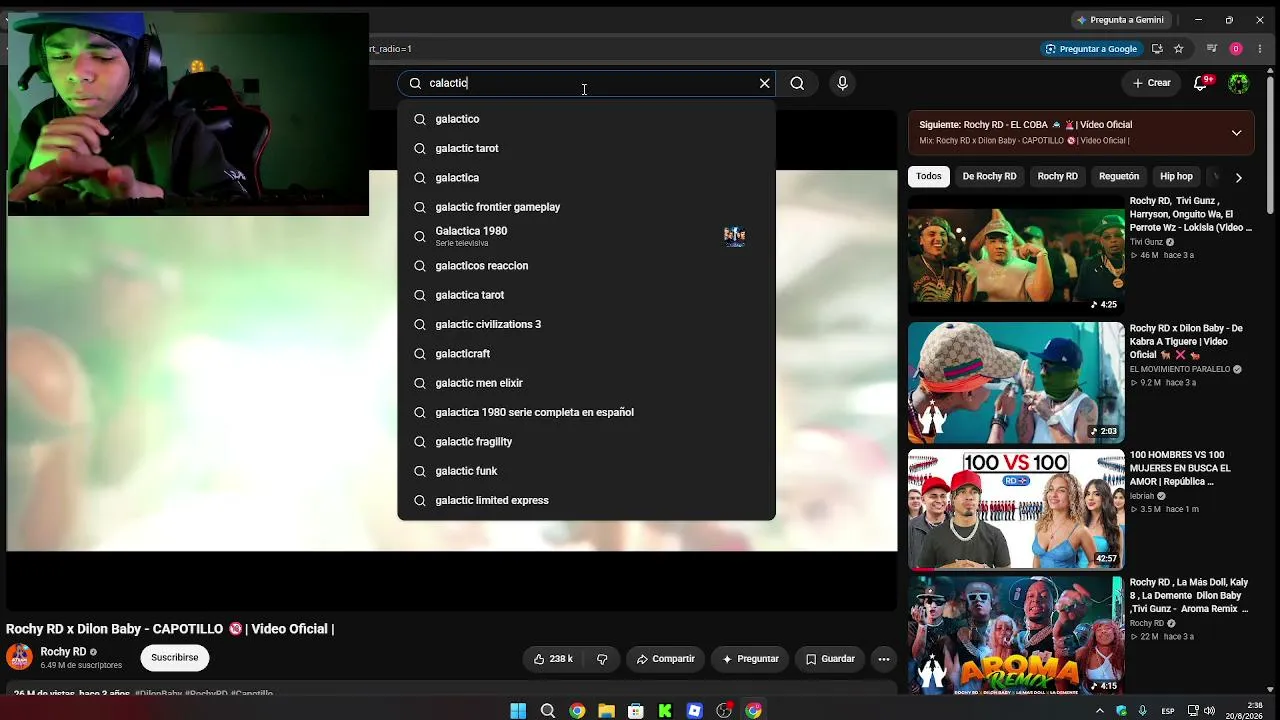This screenshot has width=1280, height=720.
Task: Open the De Kabra A Tiguere thumbnail
Action: coord(1016,382)
